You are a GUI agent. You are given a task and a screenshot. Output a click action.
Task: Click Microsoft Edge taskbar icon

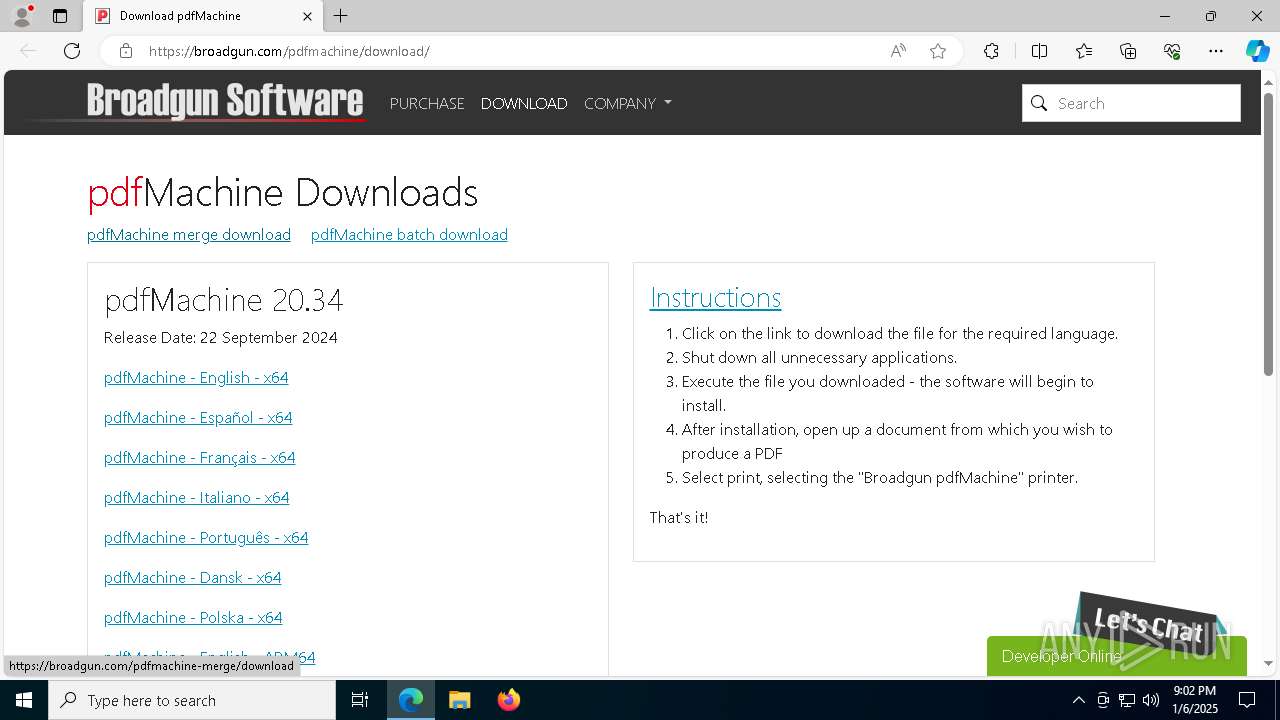(411, 700)
